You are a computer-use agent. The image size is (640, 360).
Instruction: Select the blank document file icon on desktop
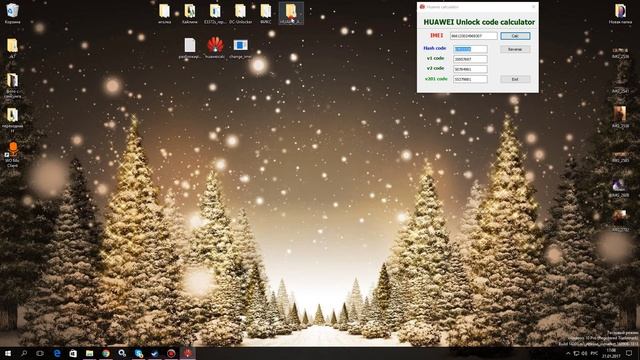coord(190,48)
